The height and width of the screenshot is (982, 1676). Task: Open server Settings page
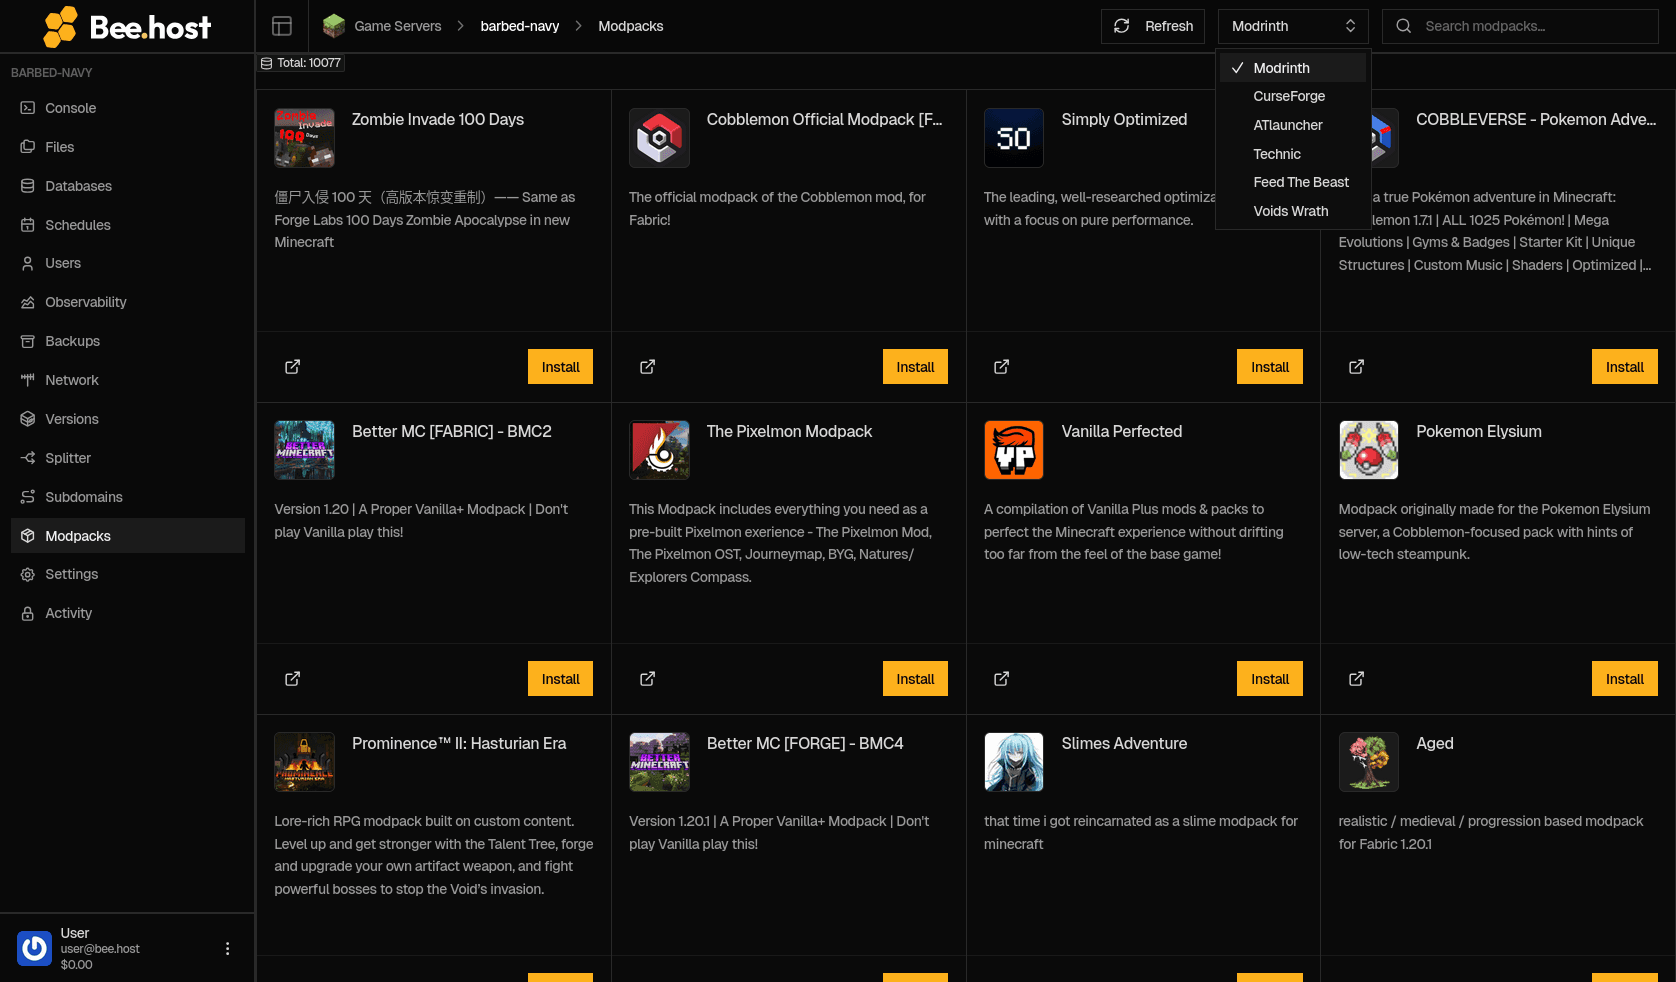point(127,574)
